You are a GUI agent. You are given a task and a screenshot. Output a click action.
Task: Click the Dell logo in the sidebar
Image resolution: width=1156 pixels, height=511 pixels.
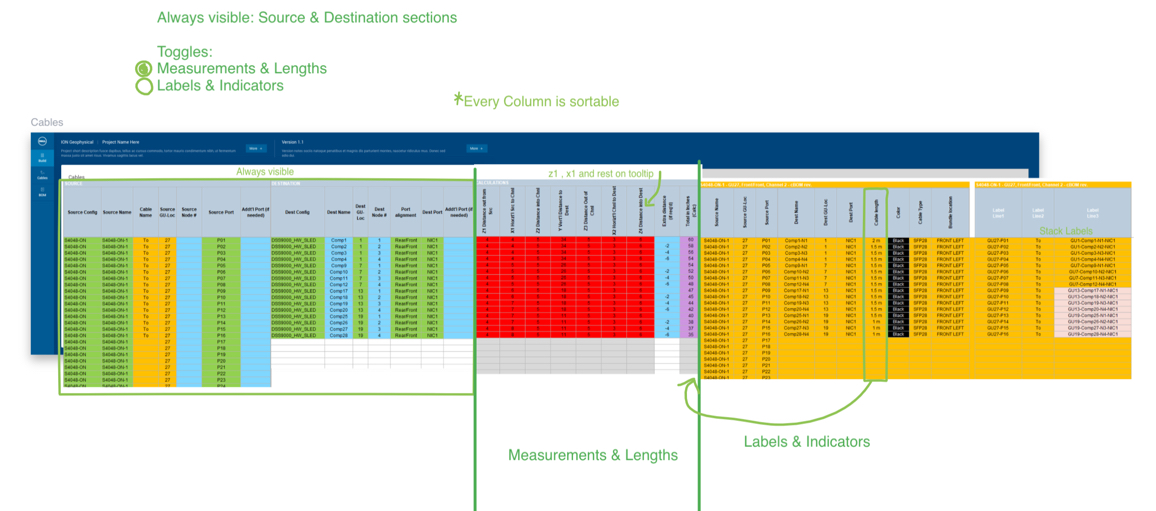pos(42,142)
